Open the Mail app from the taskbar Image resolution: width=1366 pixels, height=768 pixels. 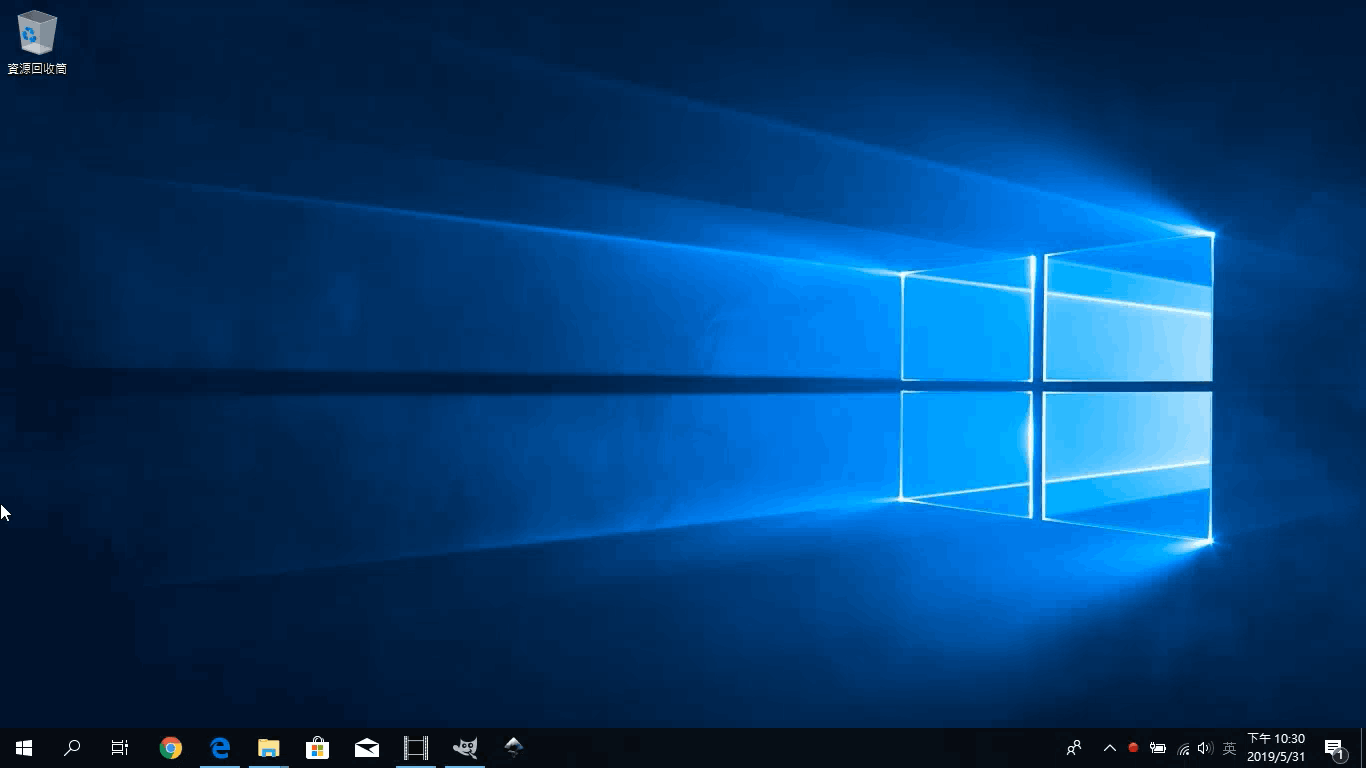tap(367, 748)
